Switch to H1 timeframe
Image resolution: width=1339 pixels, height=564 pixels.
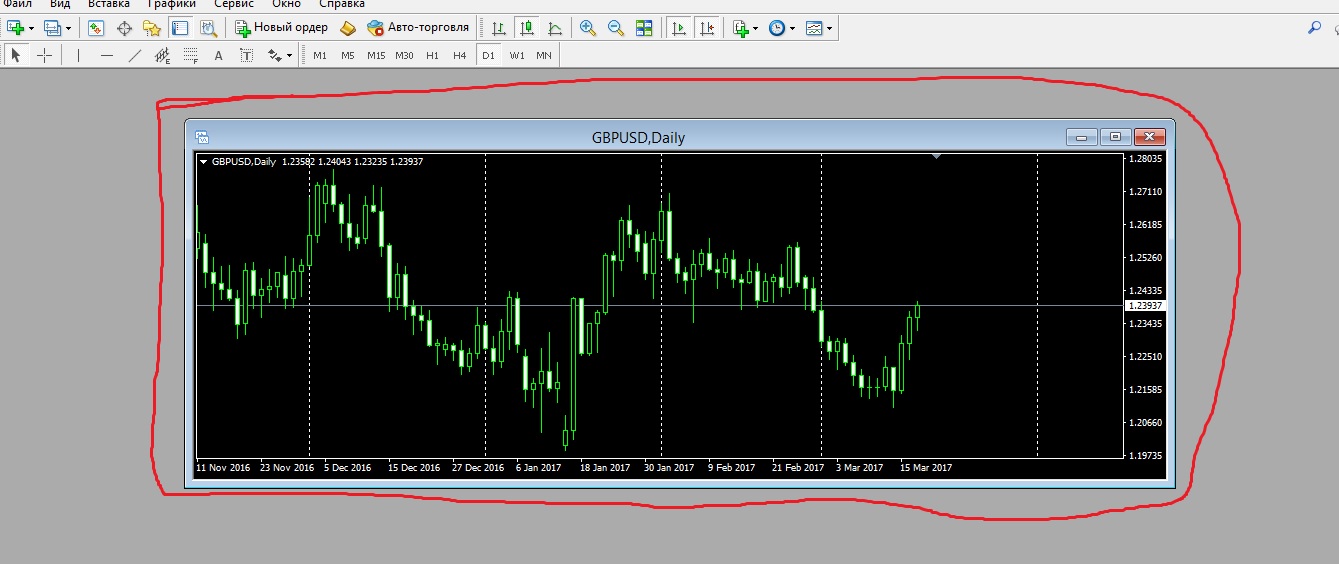(x=432, y=56)
